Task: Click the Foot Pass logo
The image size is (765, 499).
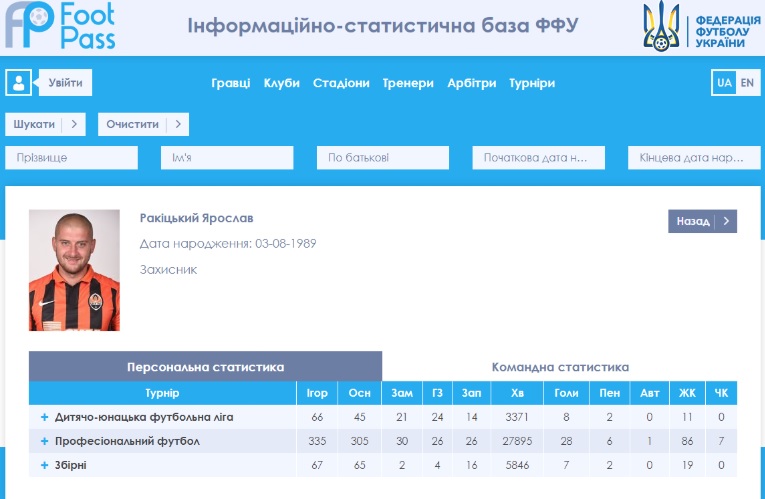Action: click(60, 27)
